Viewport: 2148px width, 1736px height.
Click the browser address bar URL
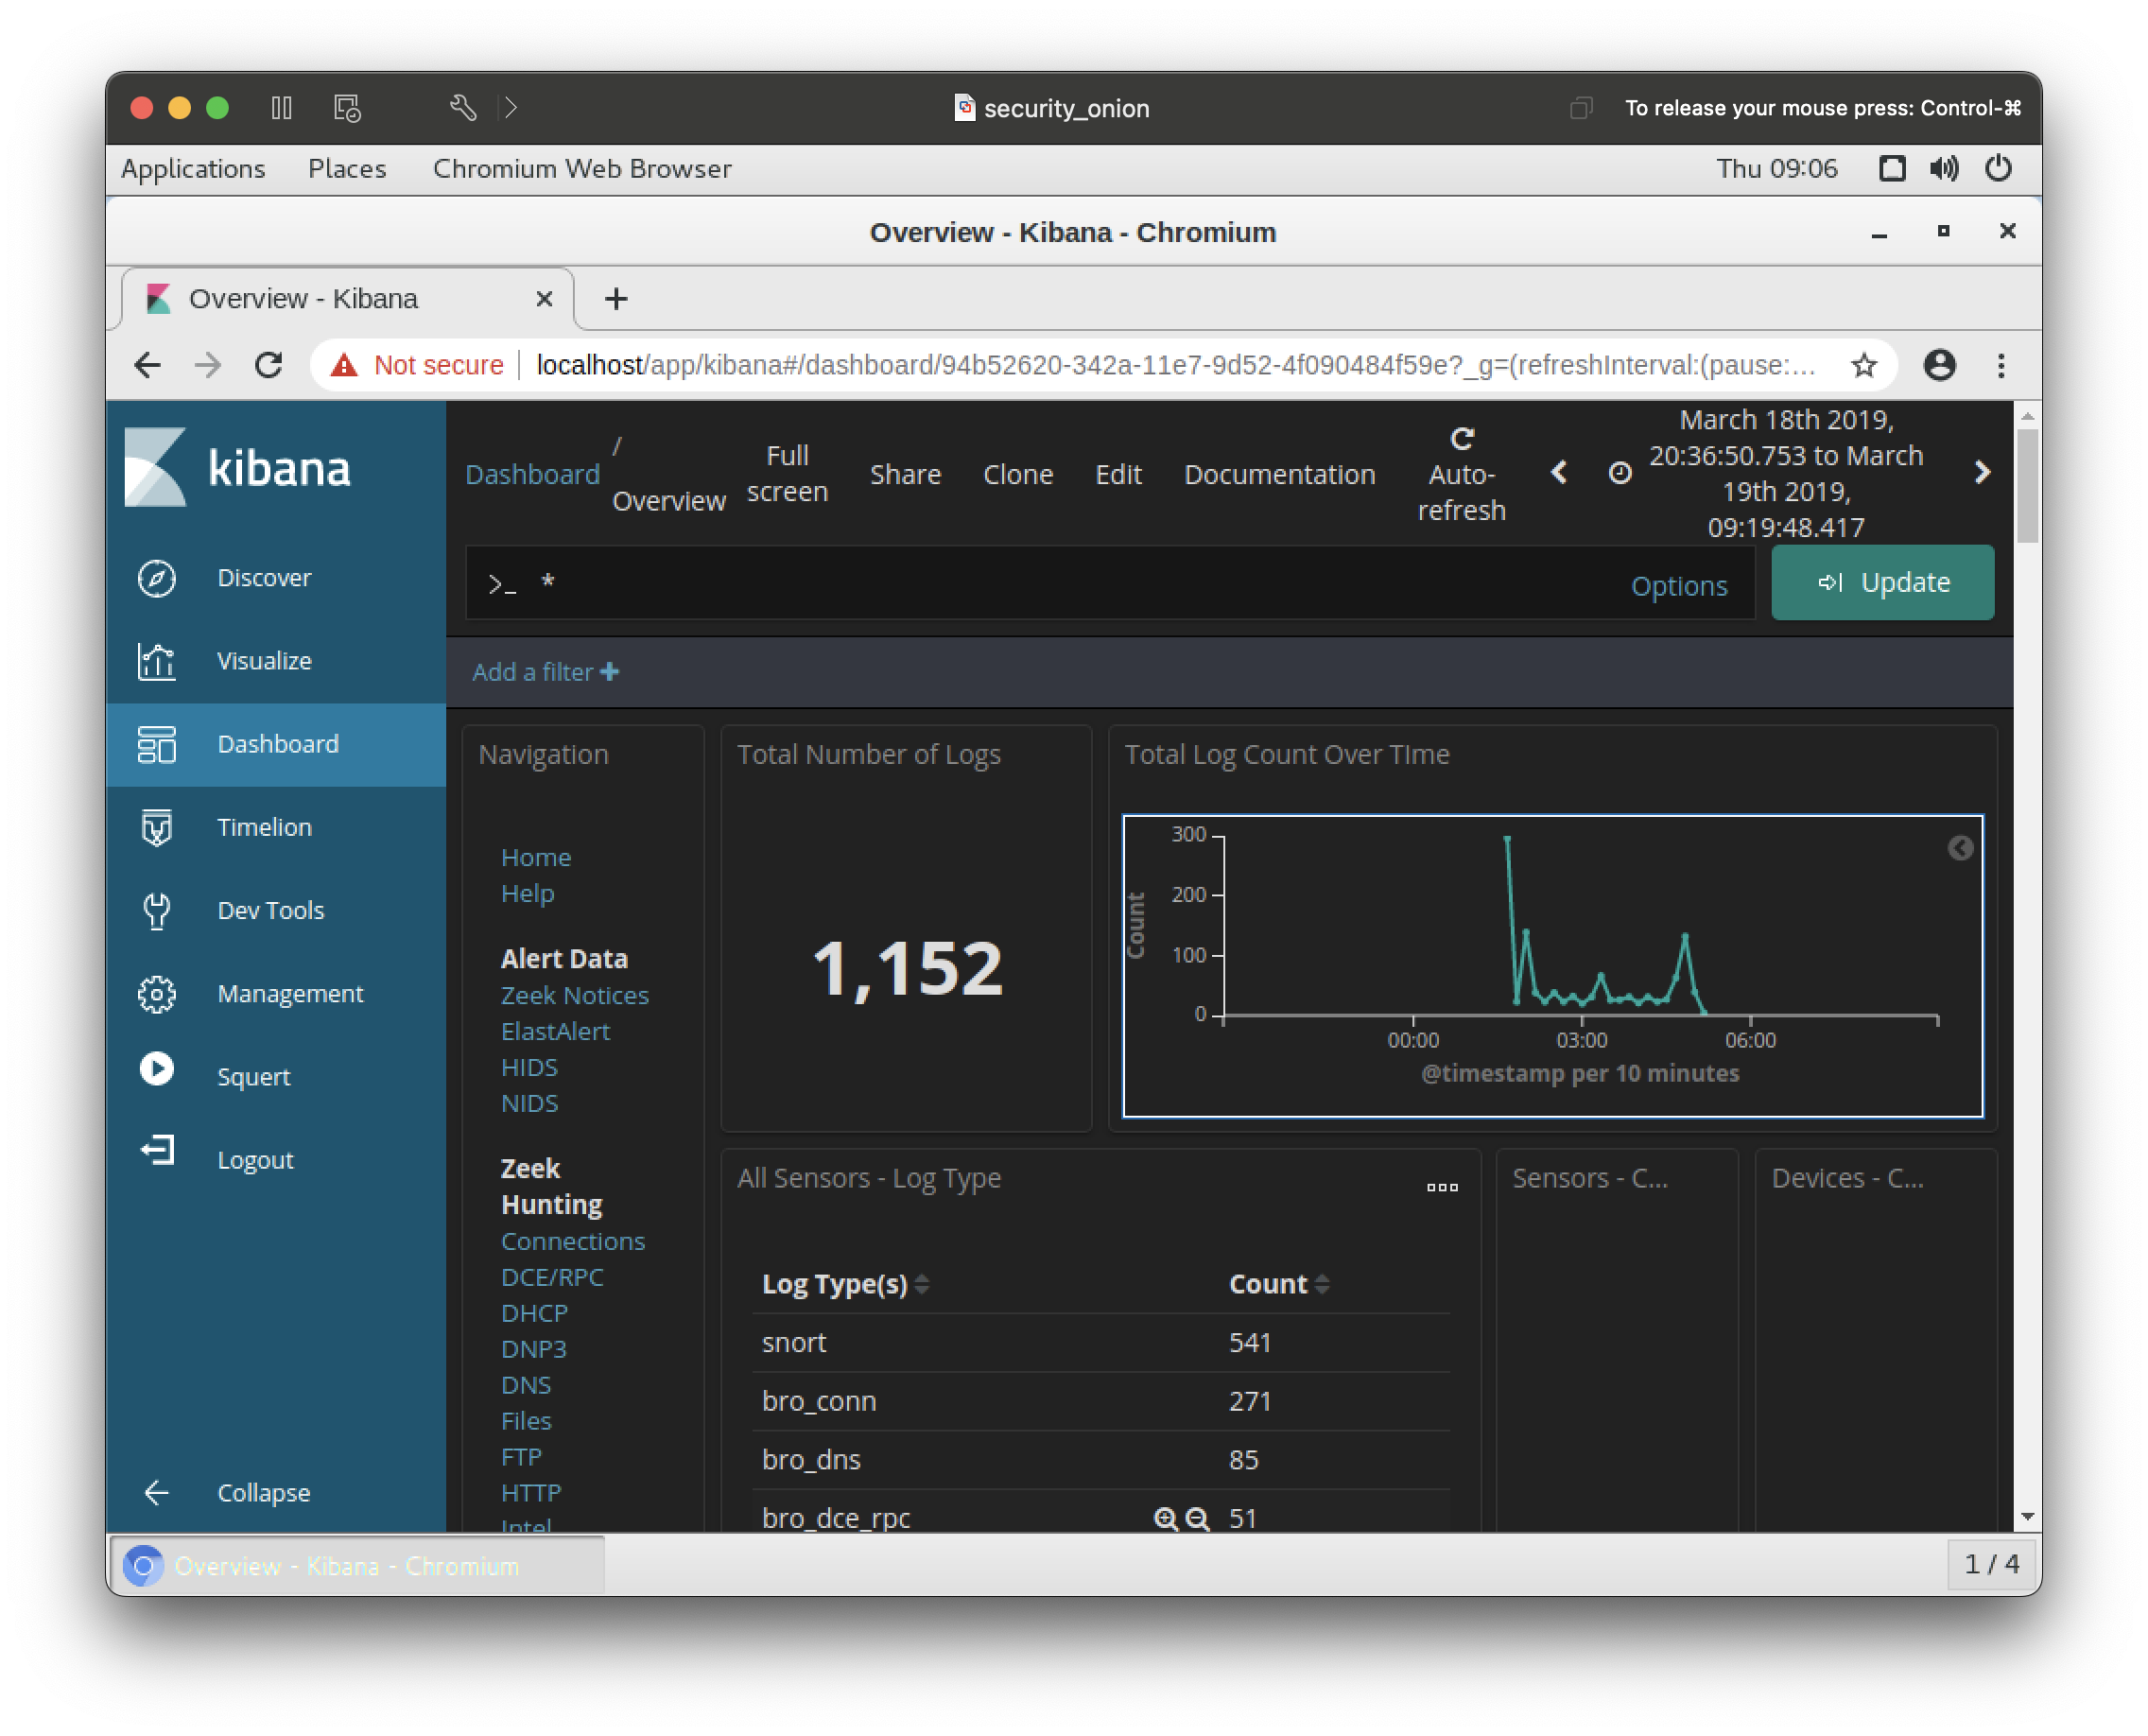[x=1176, y=365]
